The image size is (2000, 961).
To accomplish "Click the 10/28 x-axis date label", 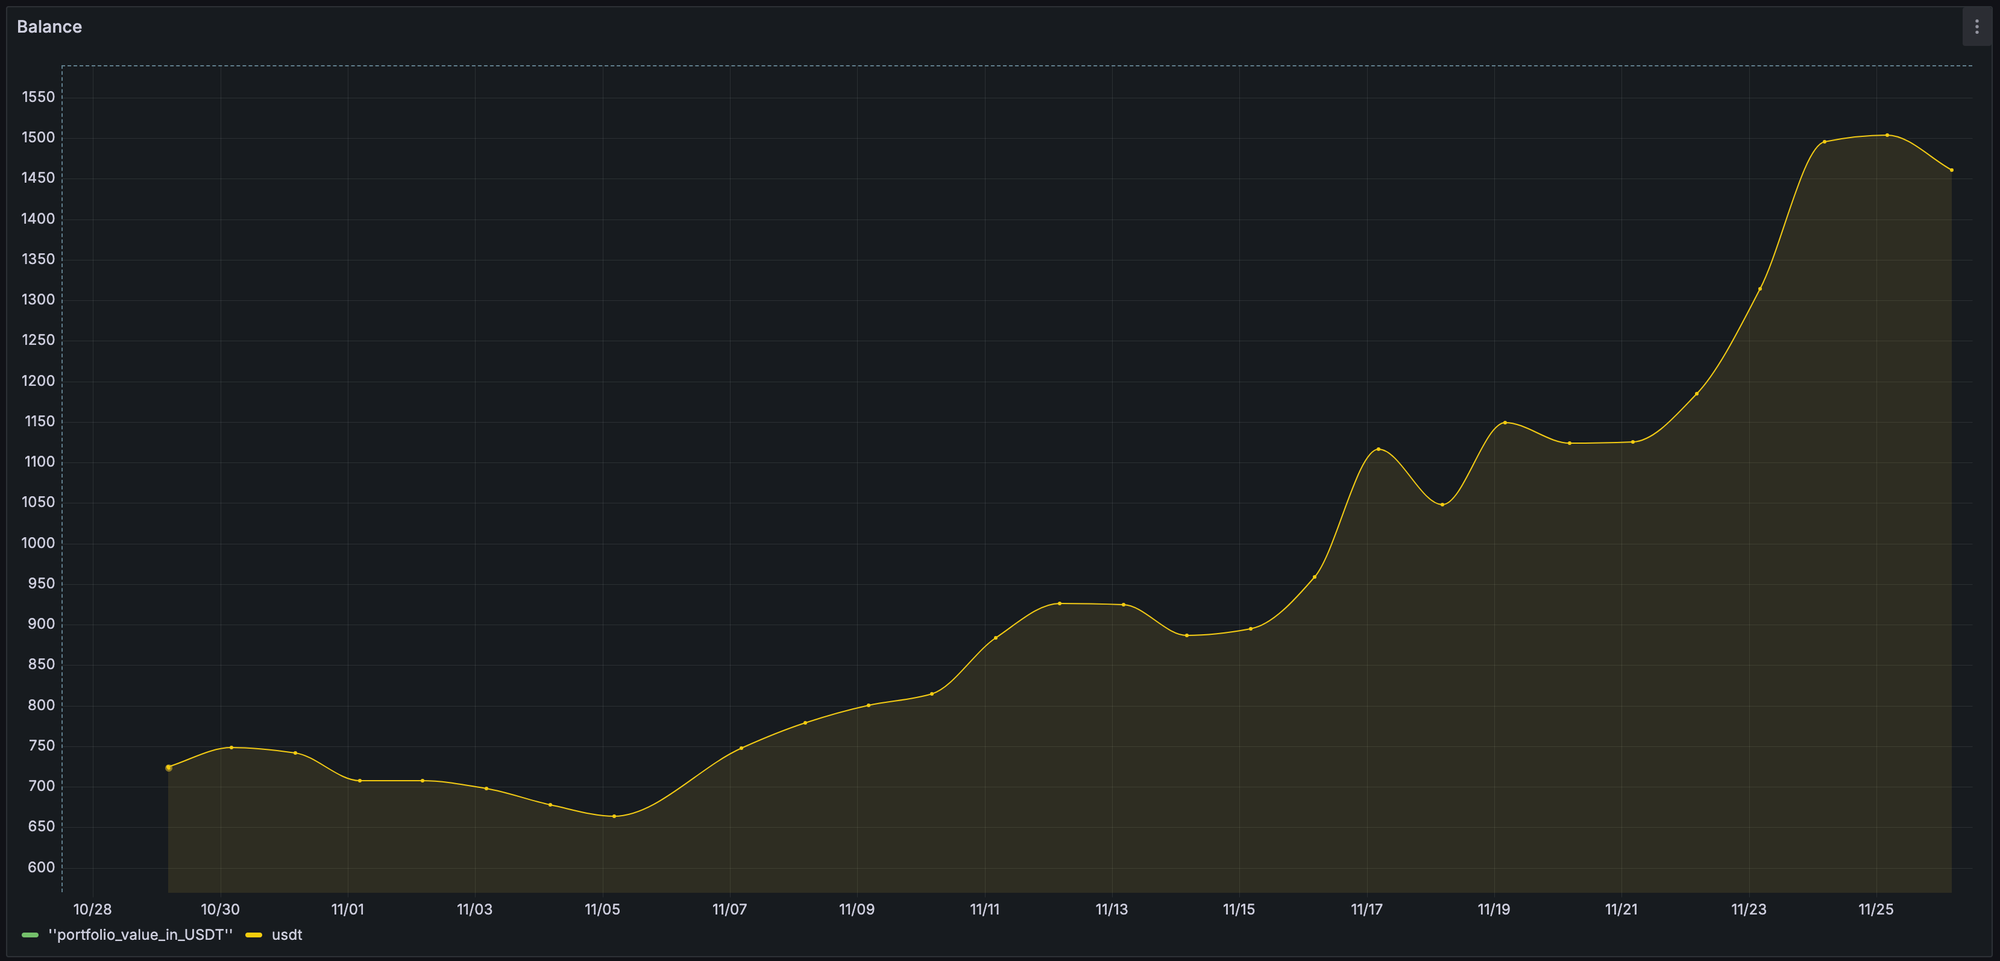I will 93,910.
